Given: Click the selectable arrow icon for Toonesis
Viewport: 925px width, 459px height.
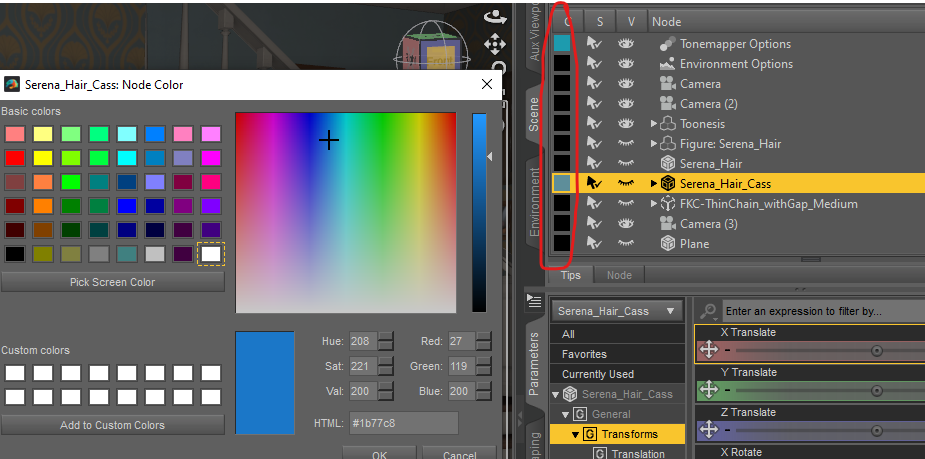Looking at the screenshot, I should coord(594,124).
